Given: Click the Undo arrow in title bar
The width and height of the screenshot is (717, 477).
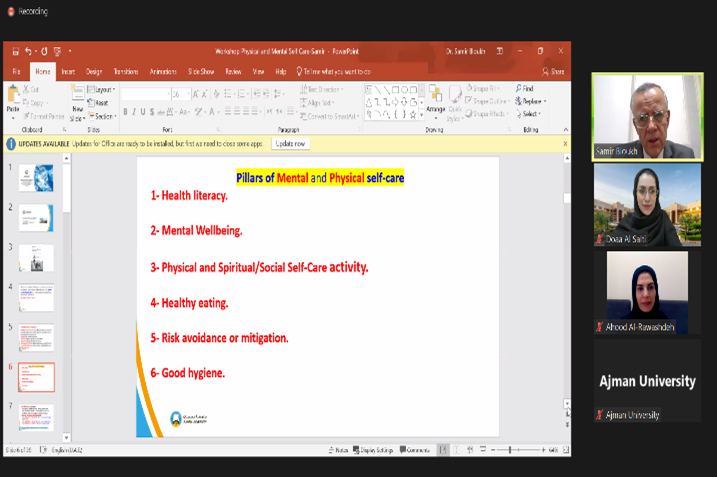Looking at the screenshot, I should (x=29, y=51).
